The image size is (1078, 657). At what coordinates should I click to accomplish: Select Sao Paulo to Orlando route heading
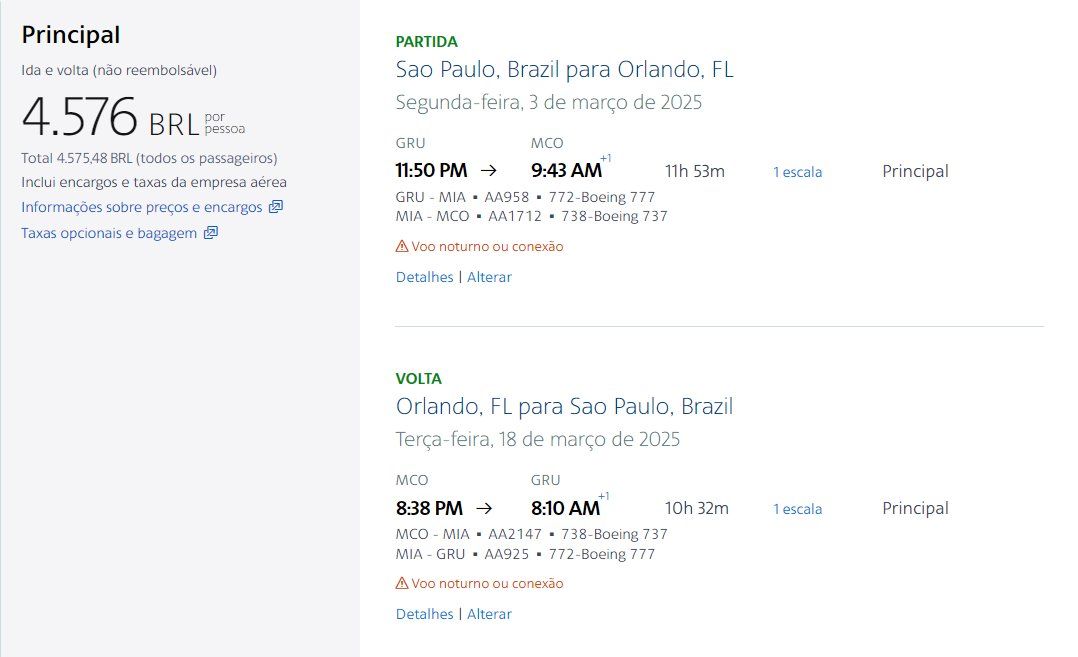(x=564, y=69)
